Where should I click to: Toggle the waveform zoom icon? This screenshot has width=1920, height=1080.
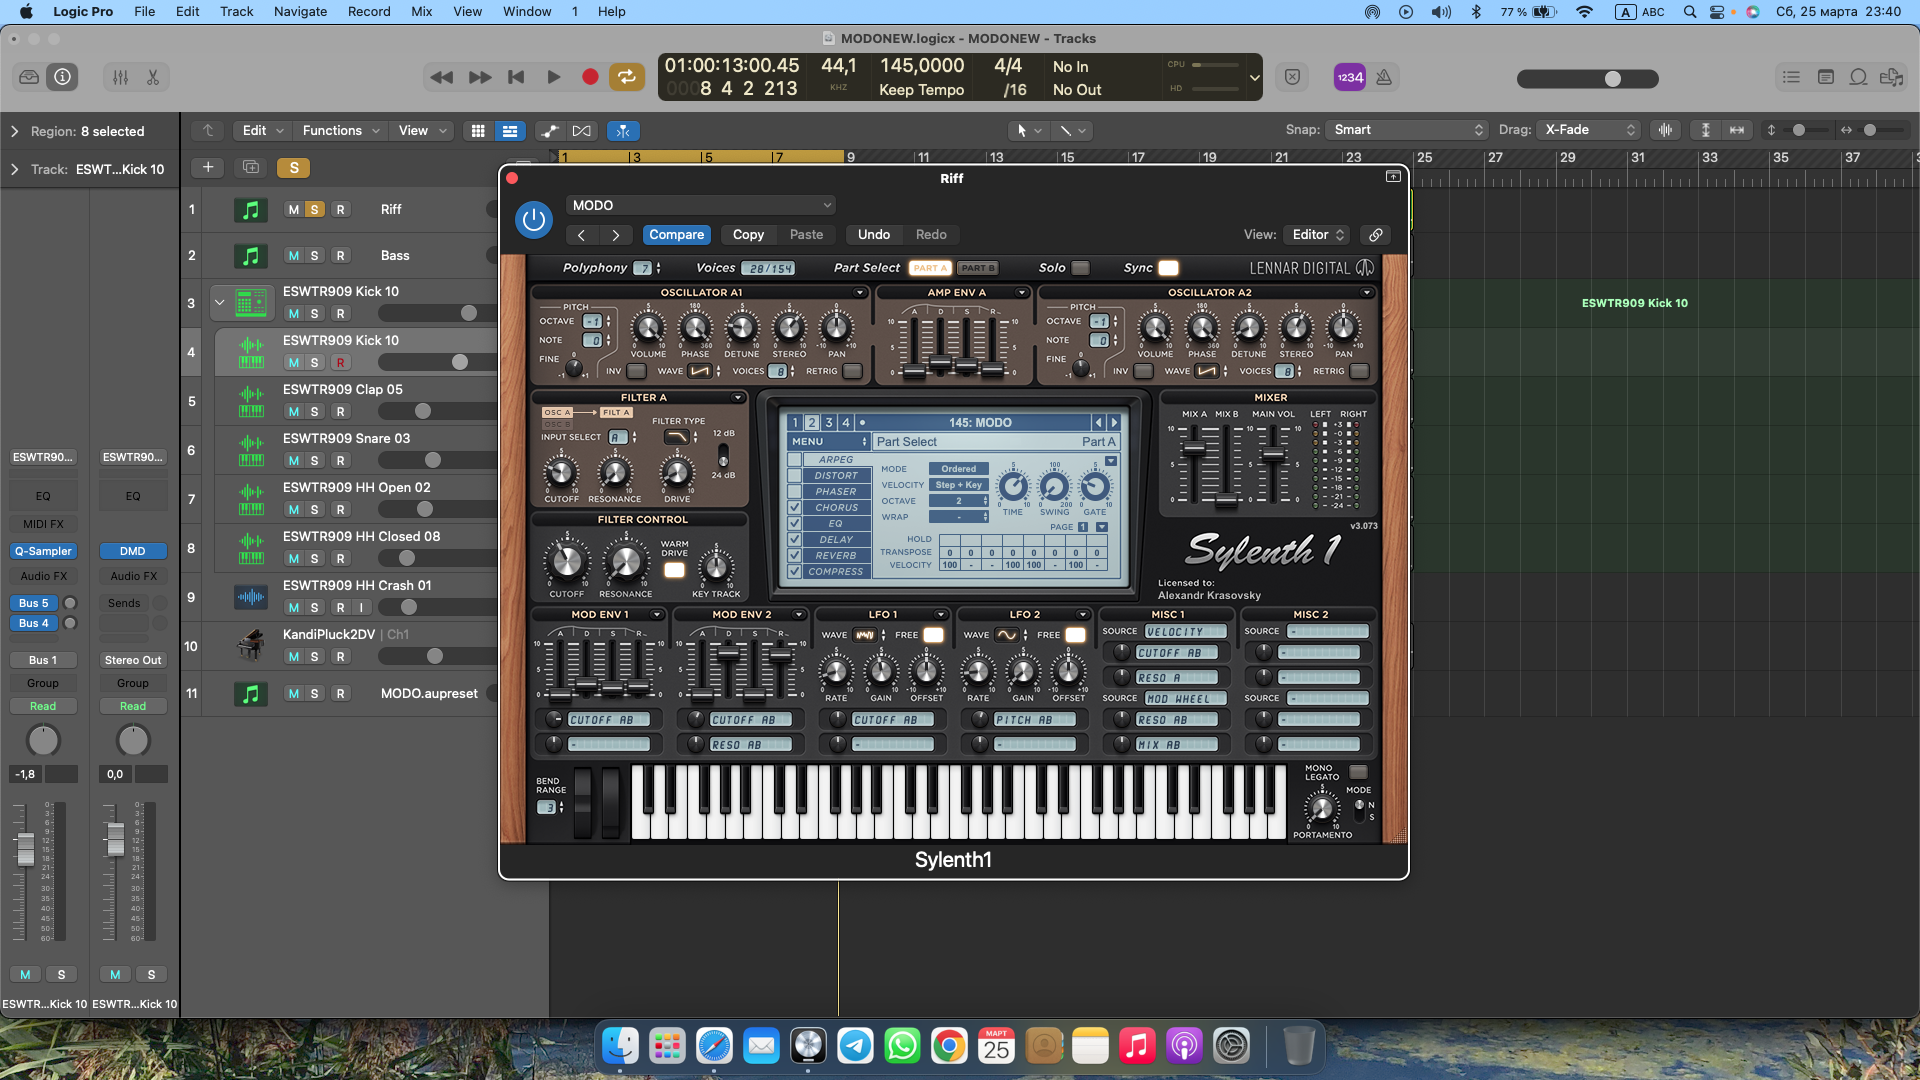1665,130
